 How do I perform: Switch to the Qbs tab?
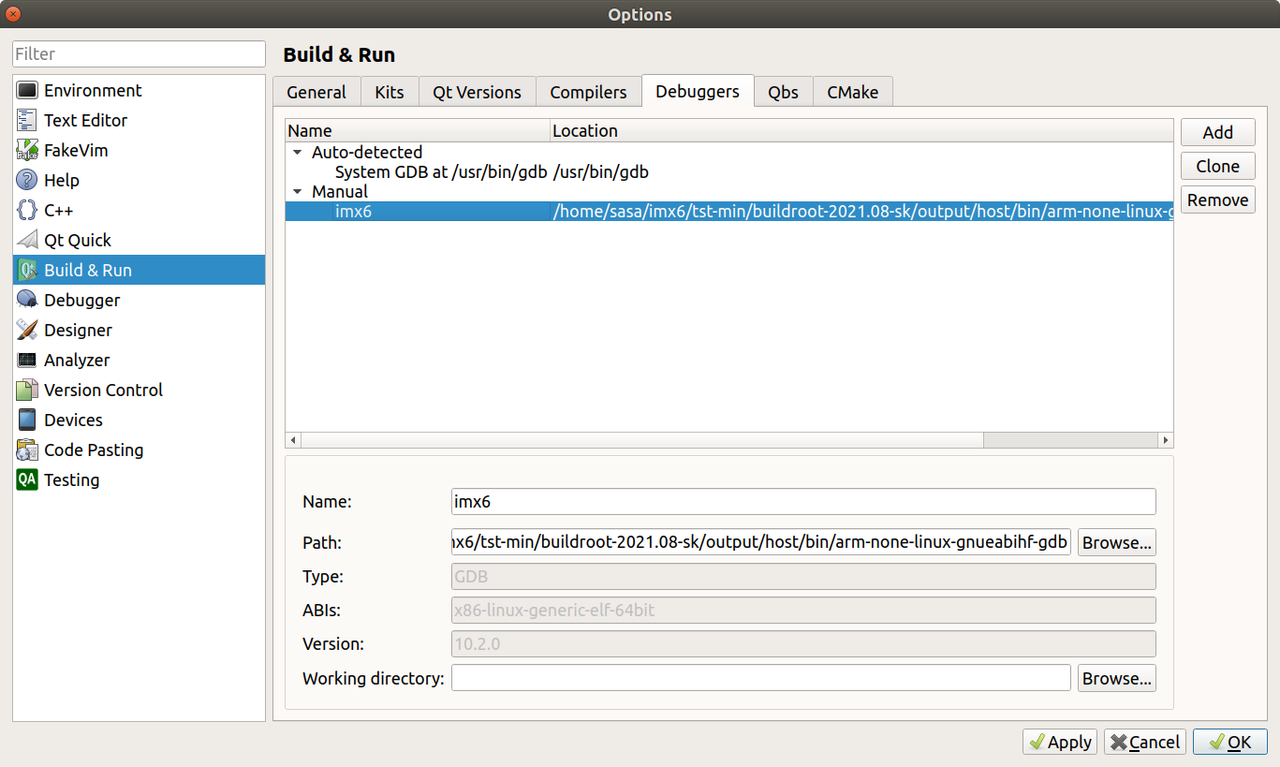(783, 92)
